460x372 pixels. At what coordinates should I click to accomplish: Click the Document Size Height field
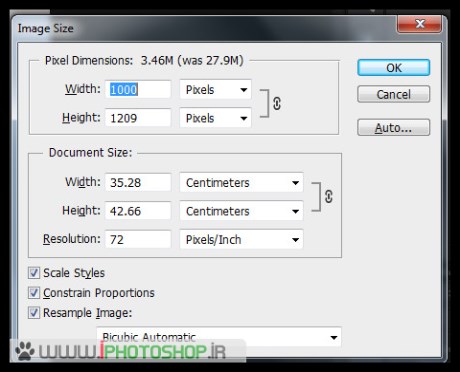point(138,211)
